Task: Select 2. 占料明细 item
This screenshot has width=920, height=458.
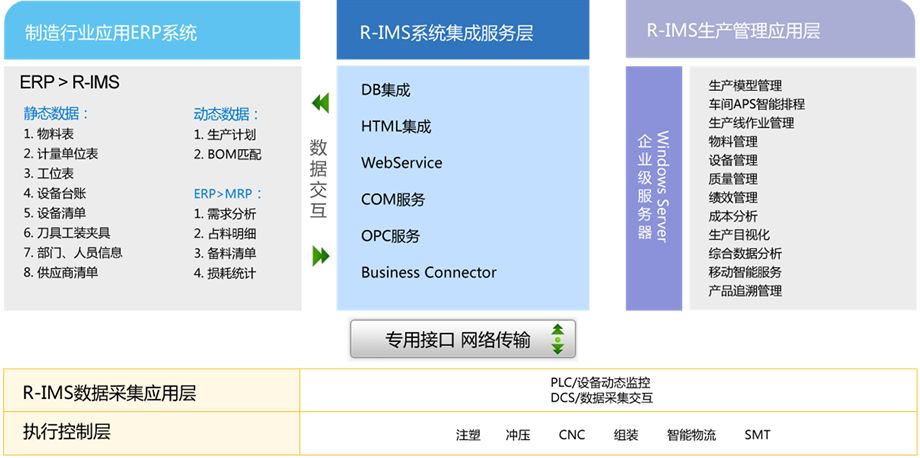Action: [x=225, y=233]
